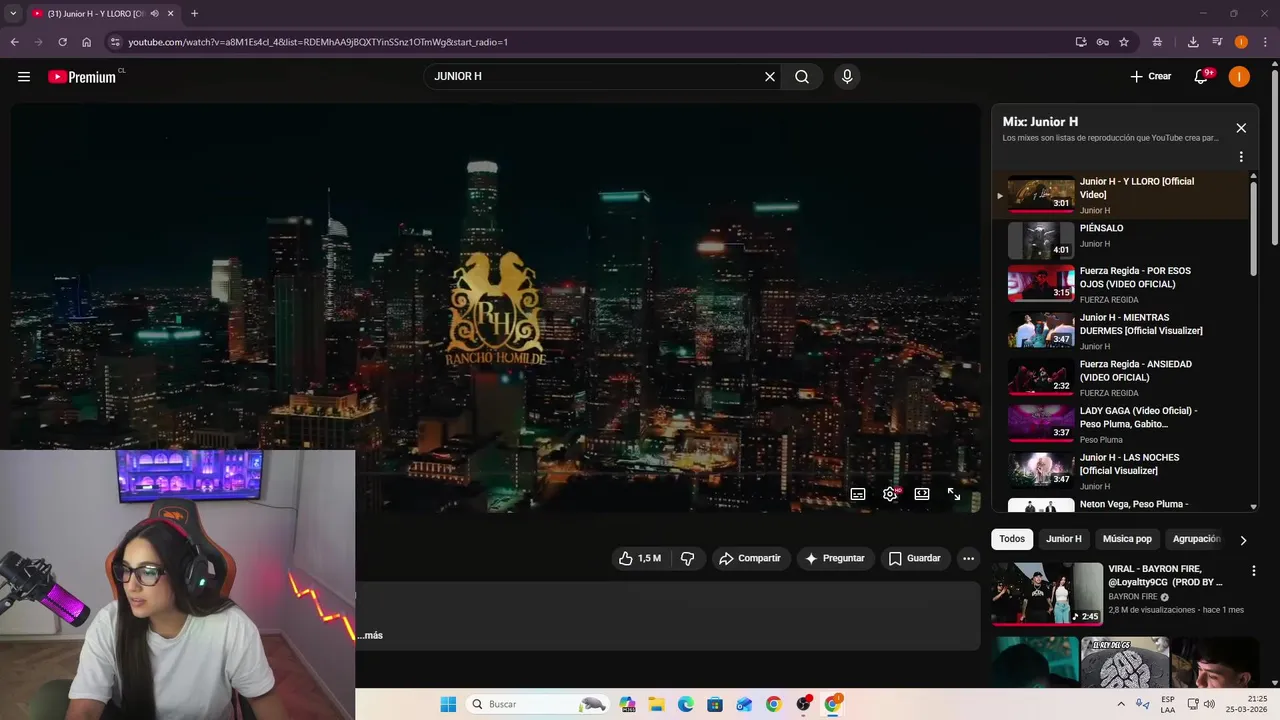Screen dimensions: 1280x720
Task: Select the Agrupación filter chip
Action: [1196, 539]
